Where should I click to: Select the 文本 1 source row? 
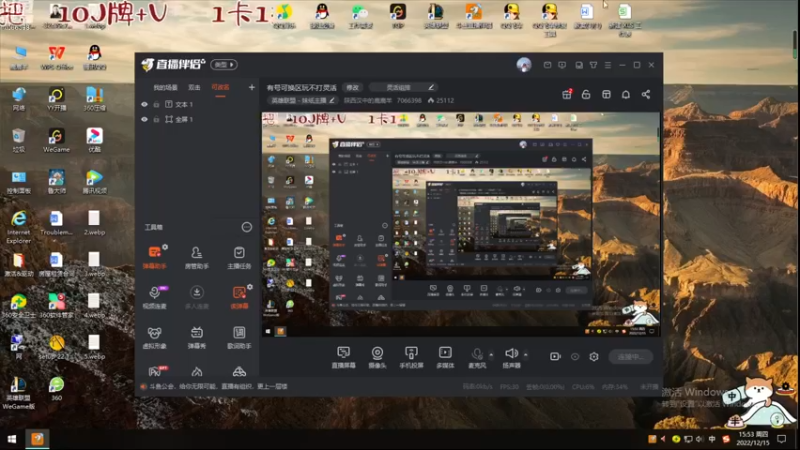click(x=197, y=104)
